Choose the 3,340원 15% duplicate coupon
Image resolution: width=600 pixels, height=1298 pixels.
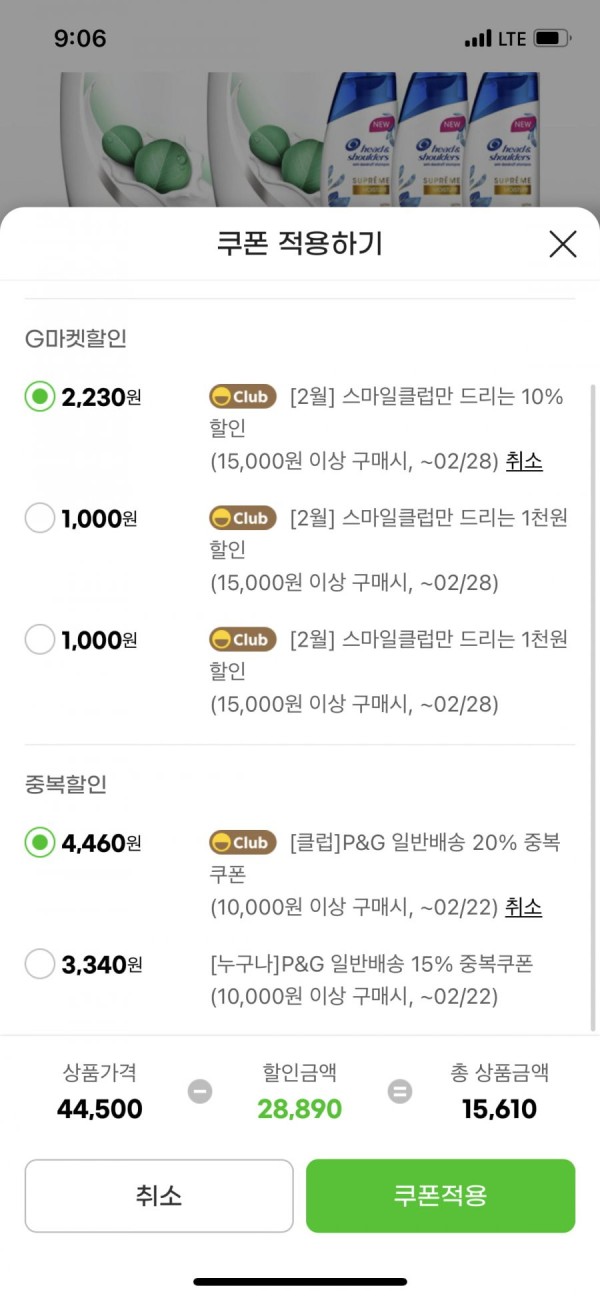pos(40,964)
